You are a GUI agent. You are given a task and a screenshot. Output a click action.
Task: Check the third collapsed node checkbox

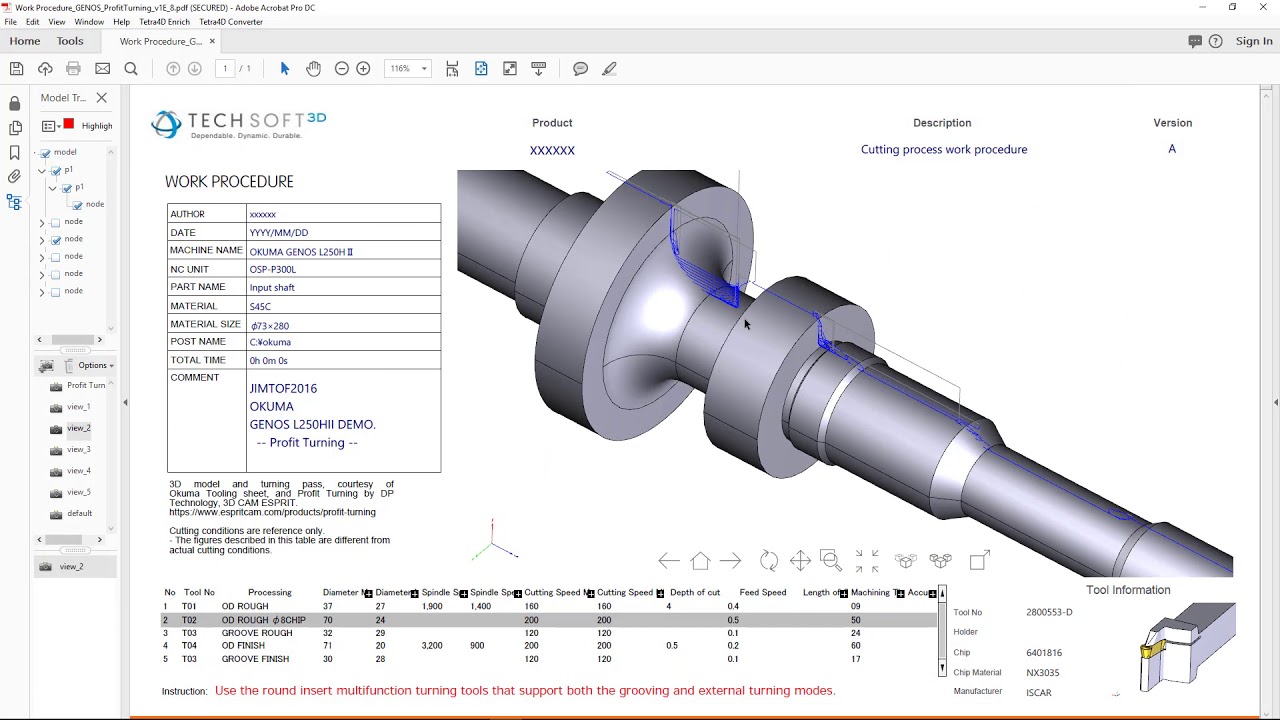tap(56, 257)
